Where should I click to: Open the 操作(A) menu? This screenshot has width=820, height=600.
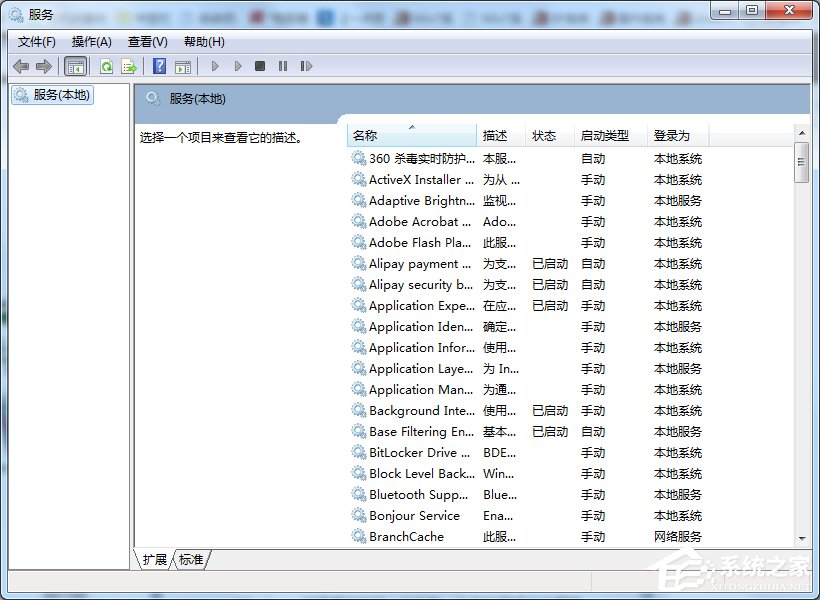[x=92, y=41]
